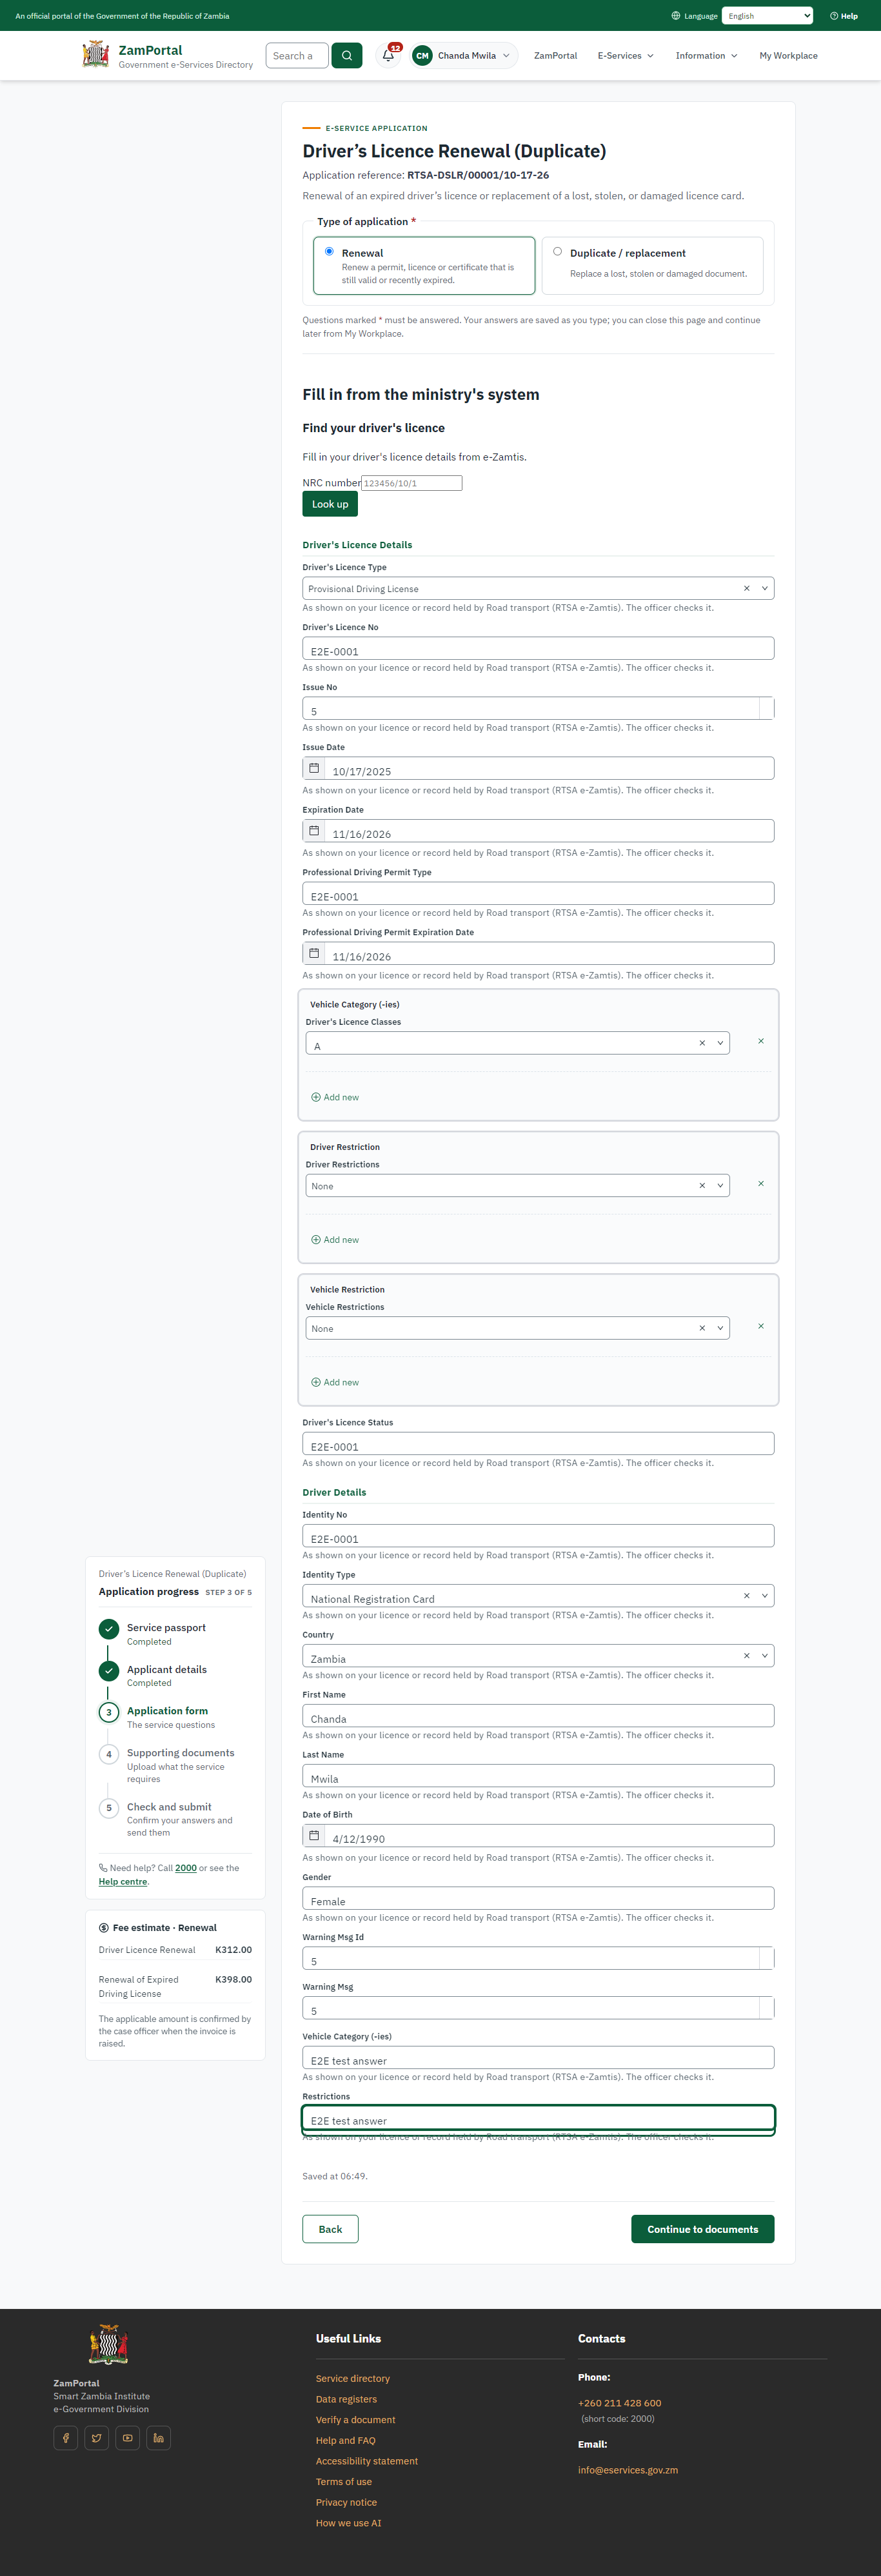This screenshot has height=2576, width=881.
Task: Click the NRC number input field
Action: (x=411, y=483)
